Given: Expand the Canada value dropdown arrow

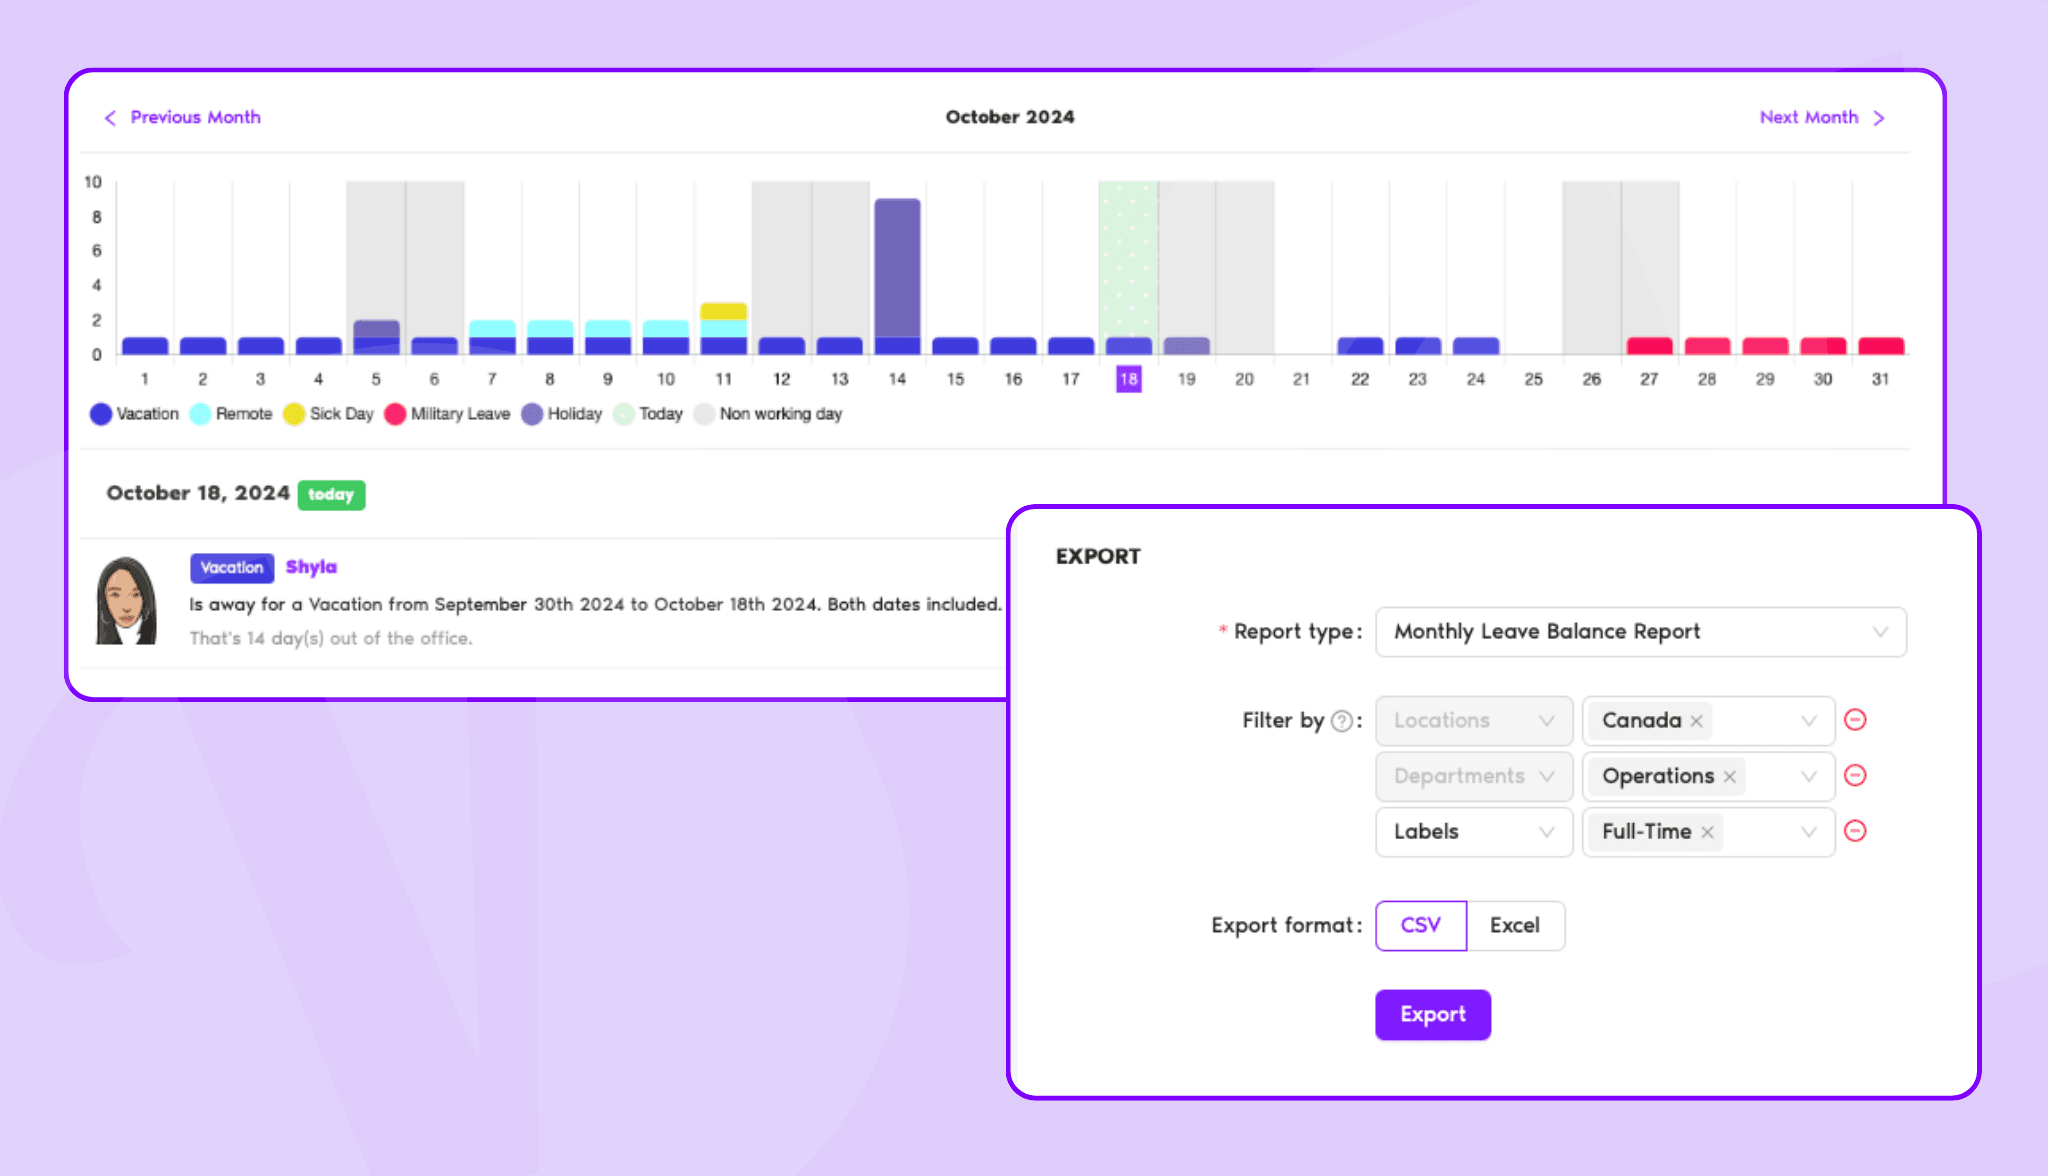Looking at the screenshot, I should coord(1809,721).
